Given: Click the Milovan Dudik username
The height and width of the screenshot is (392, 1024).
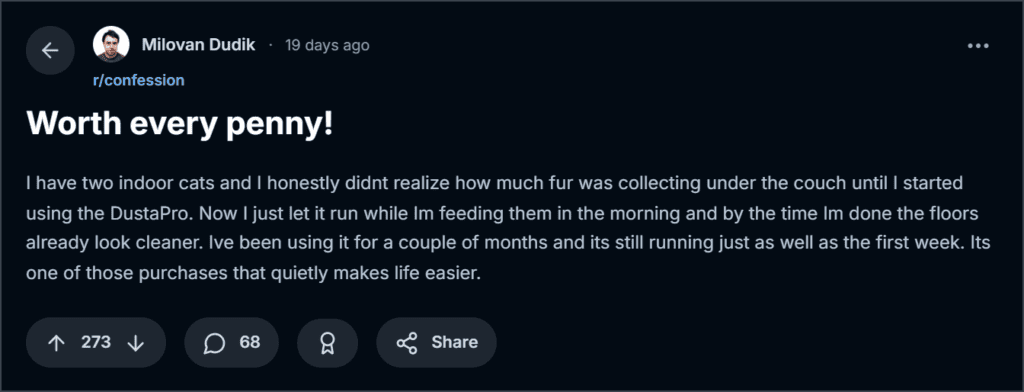Looking at the screenshot, I should pos(199,45).
